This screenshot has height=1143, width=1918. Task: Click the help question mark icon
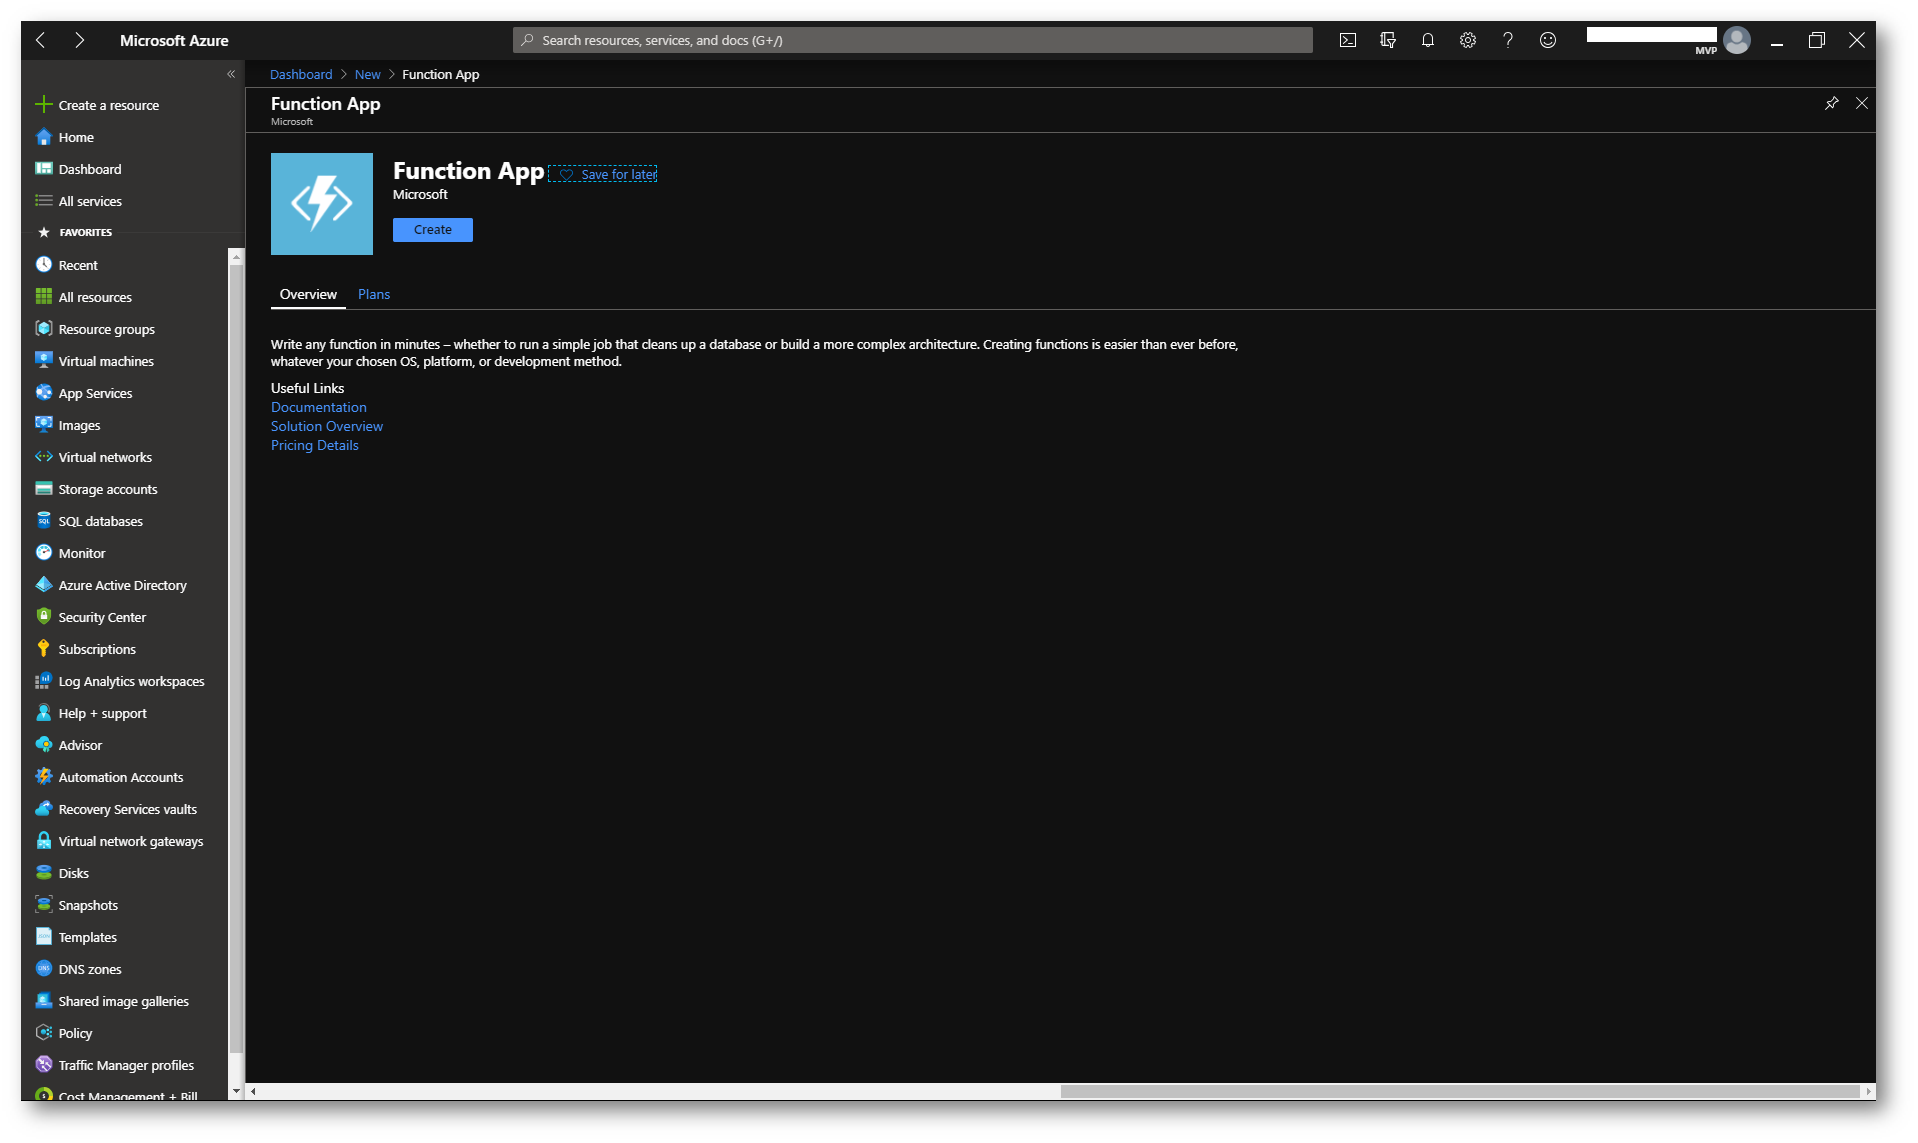pos(1507,40)
